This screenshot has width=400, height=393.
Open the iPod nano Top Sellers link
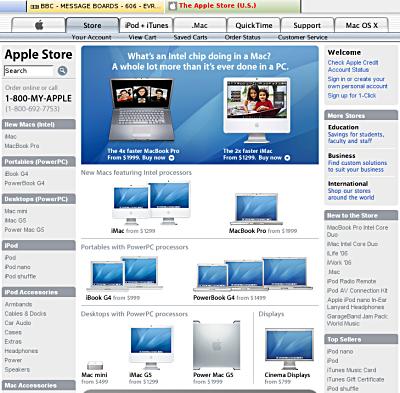click(x=340, y=351)
